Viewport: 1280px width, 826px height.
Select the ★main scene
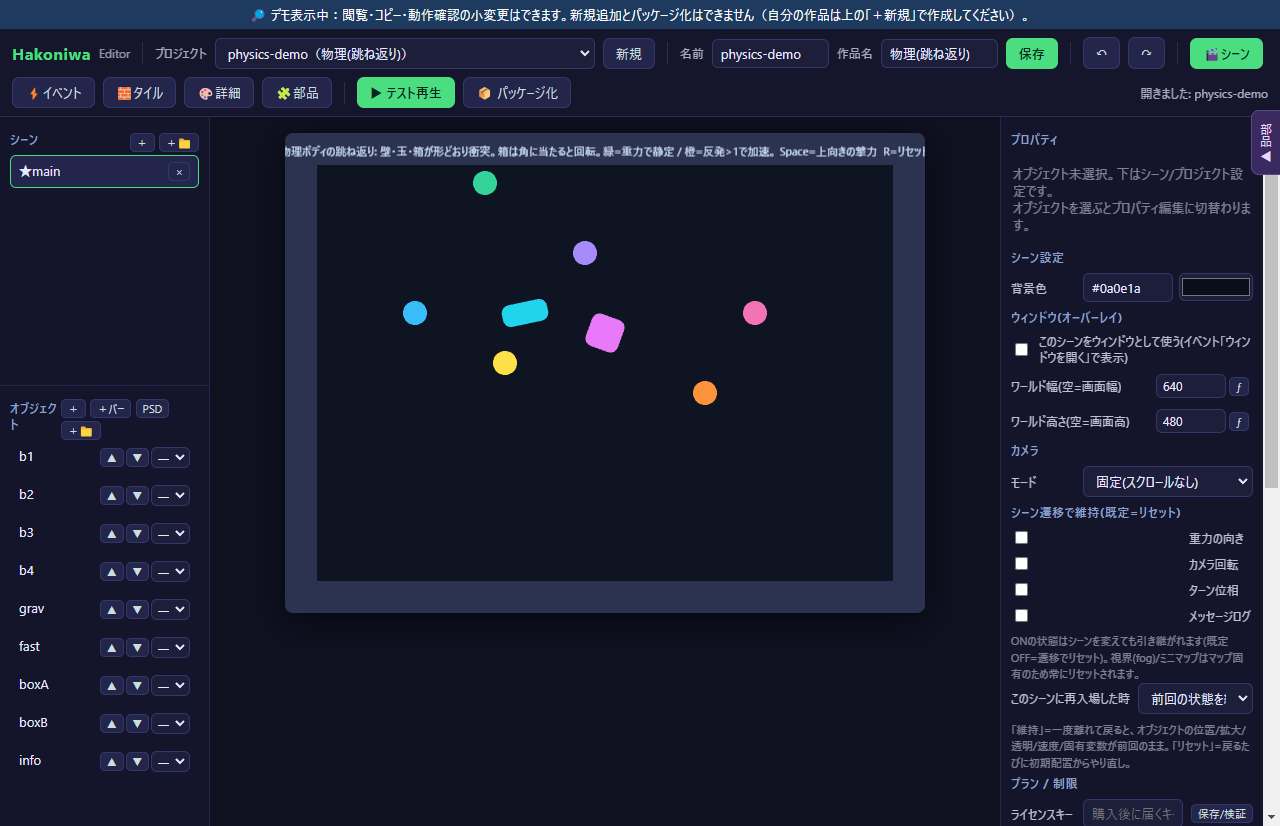(104, 172)
